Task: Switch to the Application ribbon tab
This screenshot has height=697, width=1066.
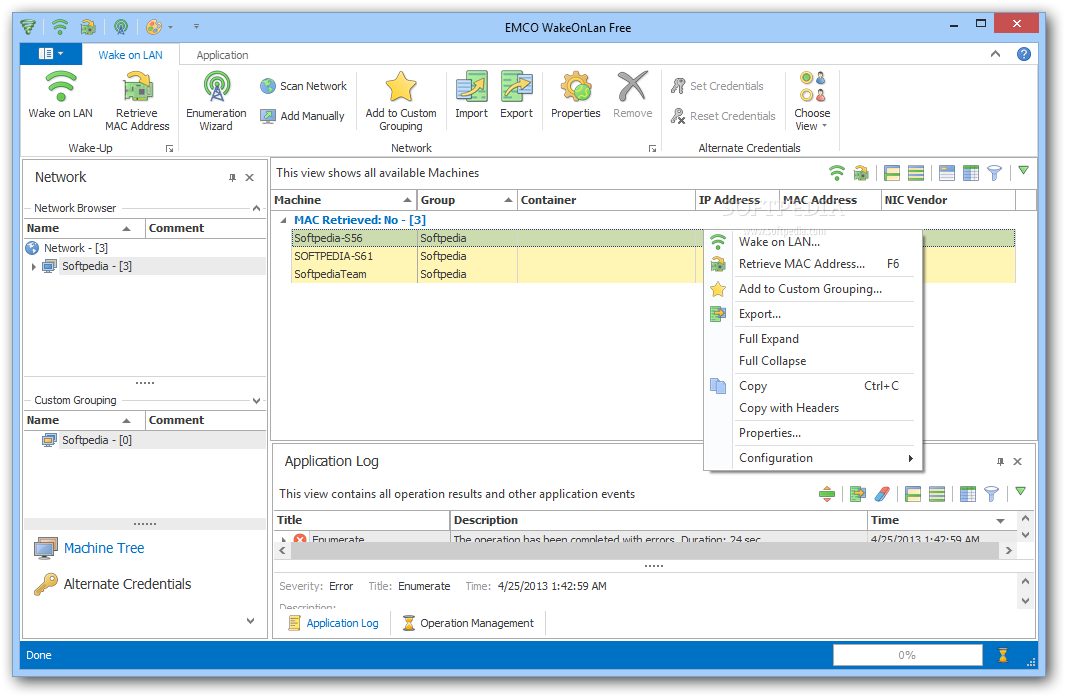Action: coord(222,55)
